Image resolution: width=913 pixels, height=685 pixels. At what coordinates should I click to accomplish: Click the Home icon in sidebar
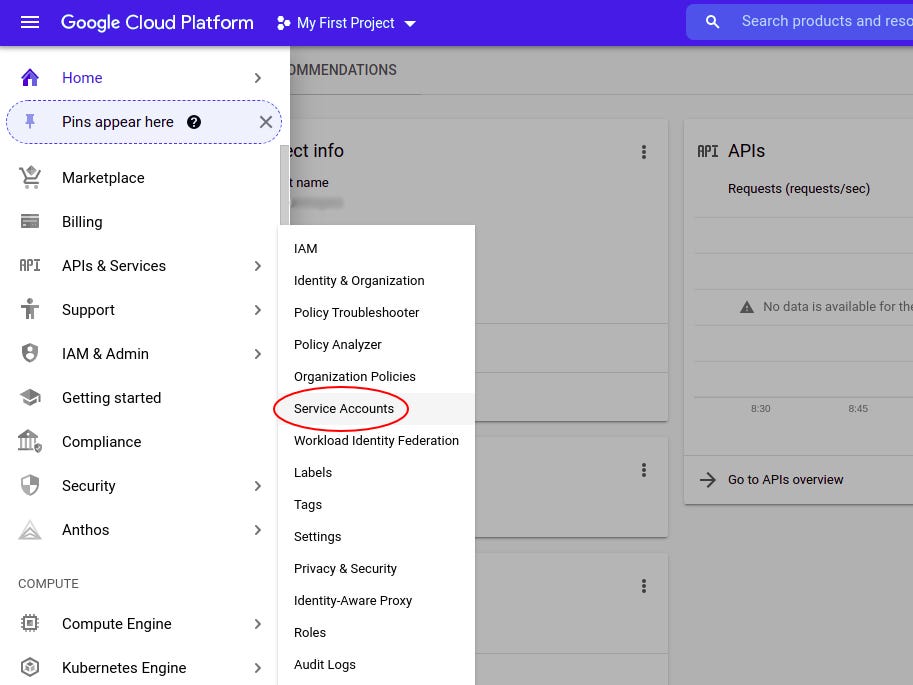30,77
